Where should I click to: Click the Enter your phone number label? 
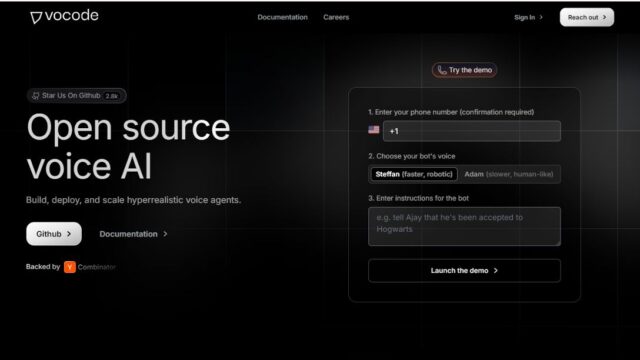coord(451,112)
